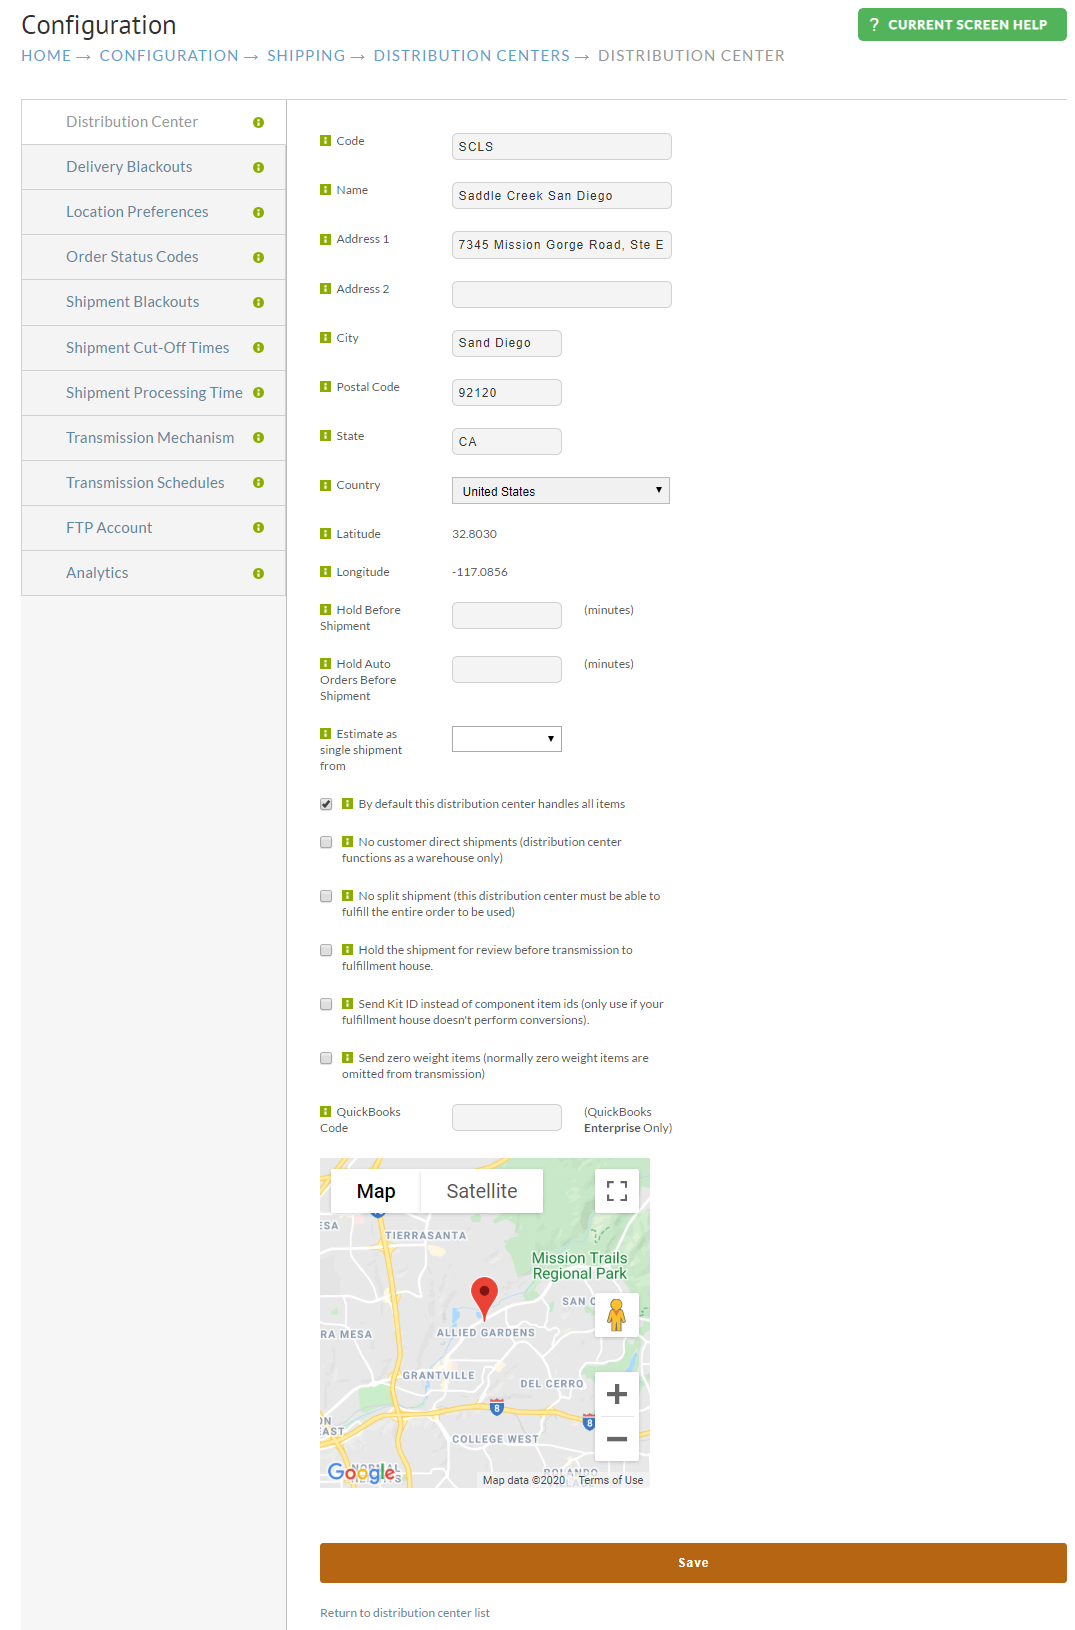Click help icon next to Latitude label
Viewport: 1075px width, 1630px height.
[325, 534]
